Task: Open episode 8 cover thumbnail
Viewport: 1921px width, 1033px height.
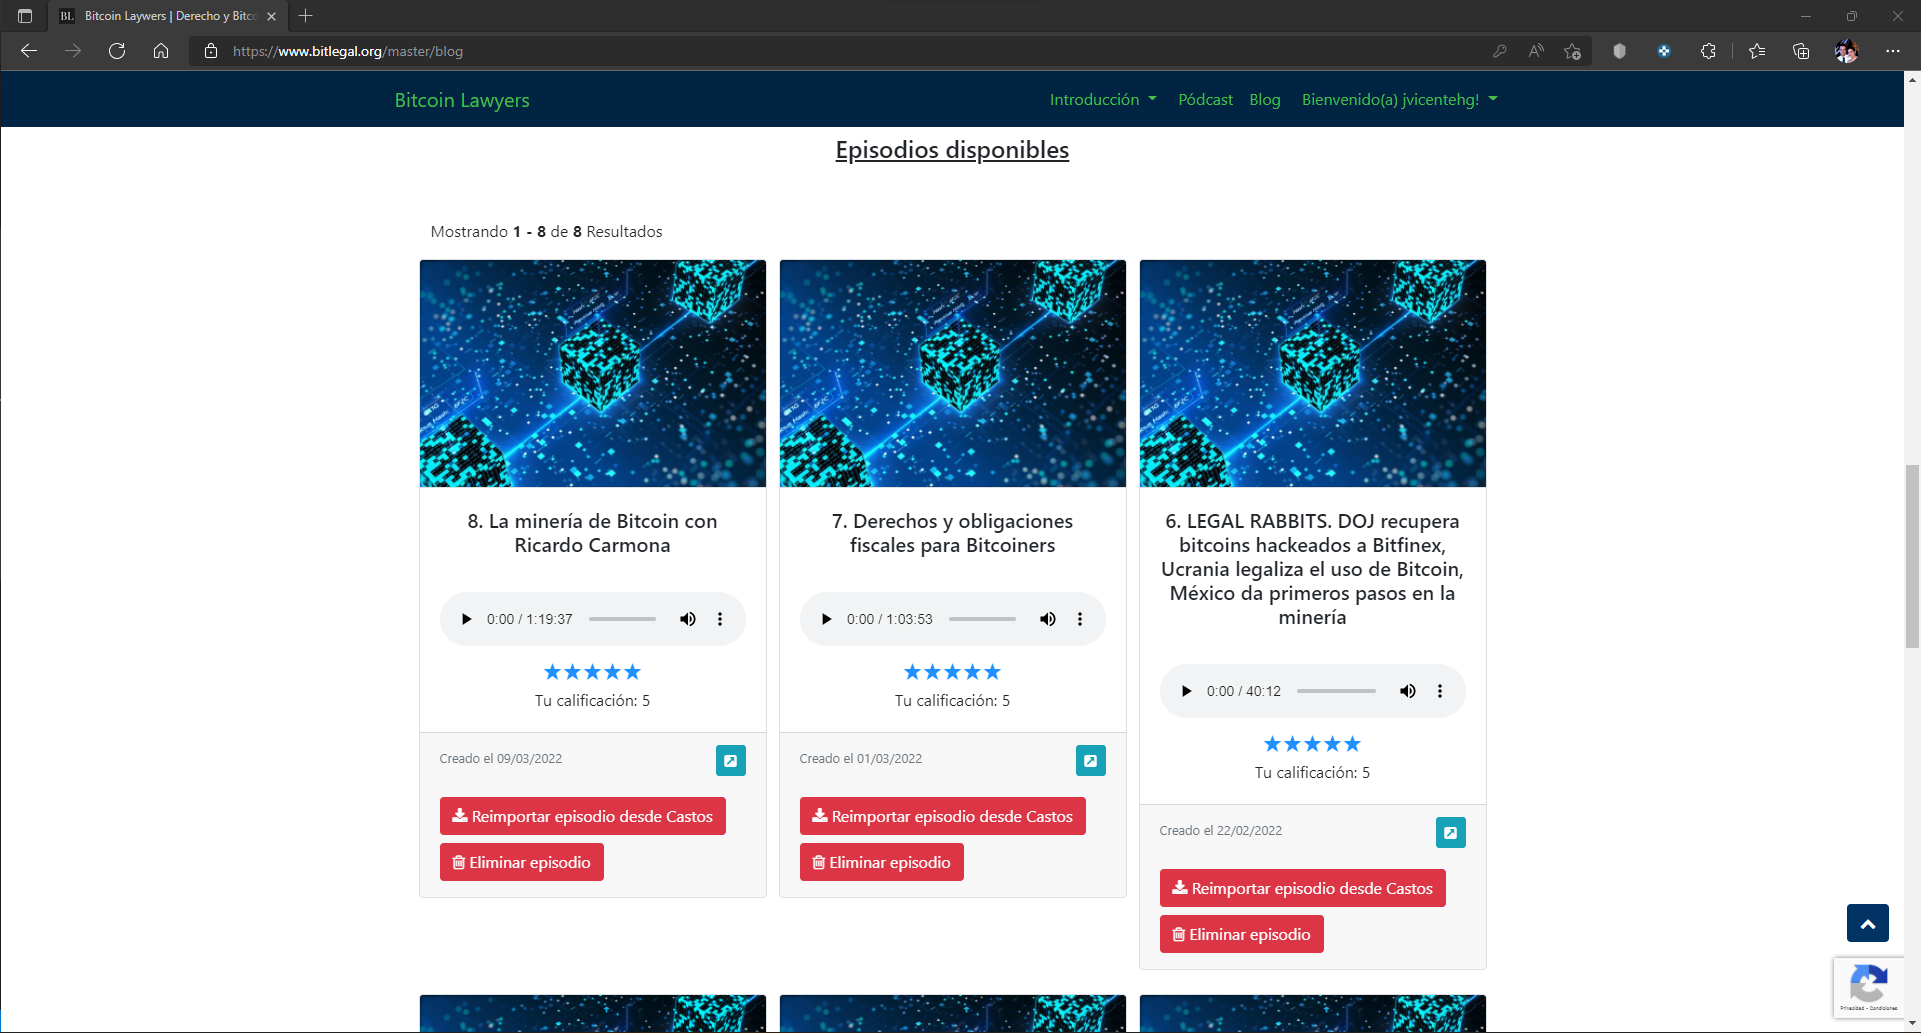Action: pos(593,373)
